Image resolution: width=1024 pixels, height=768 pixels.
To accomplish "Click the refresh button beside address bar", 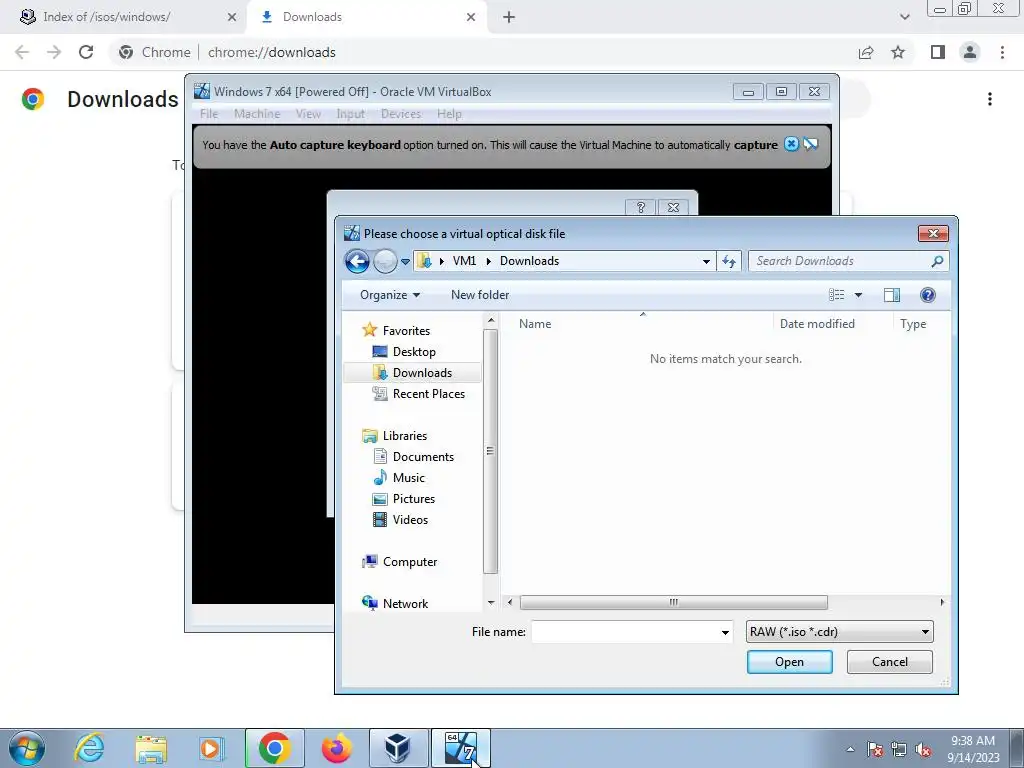I will click(729, 261).
